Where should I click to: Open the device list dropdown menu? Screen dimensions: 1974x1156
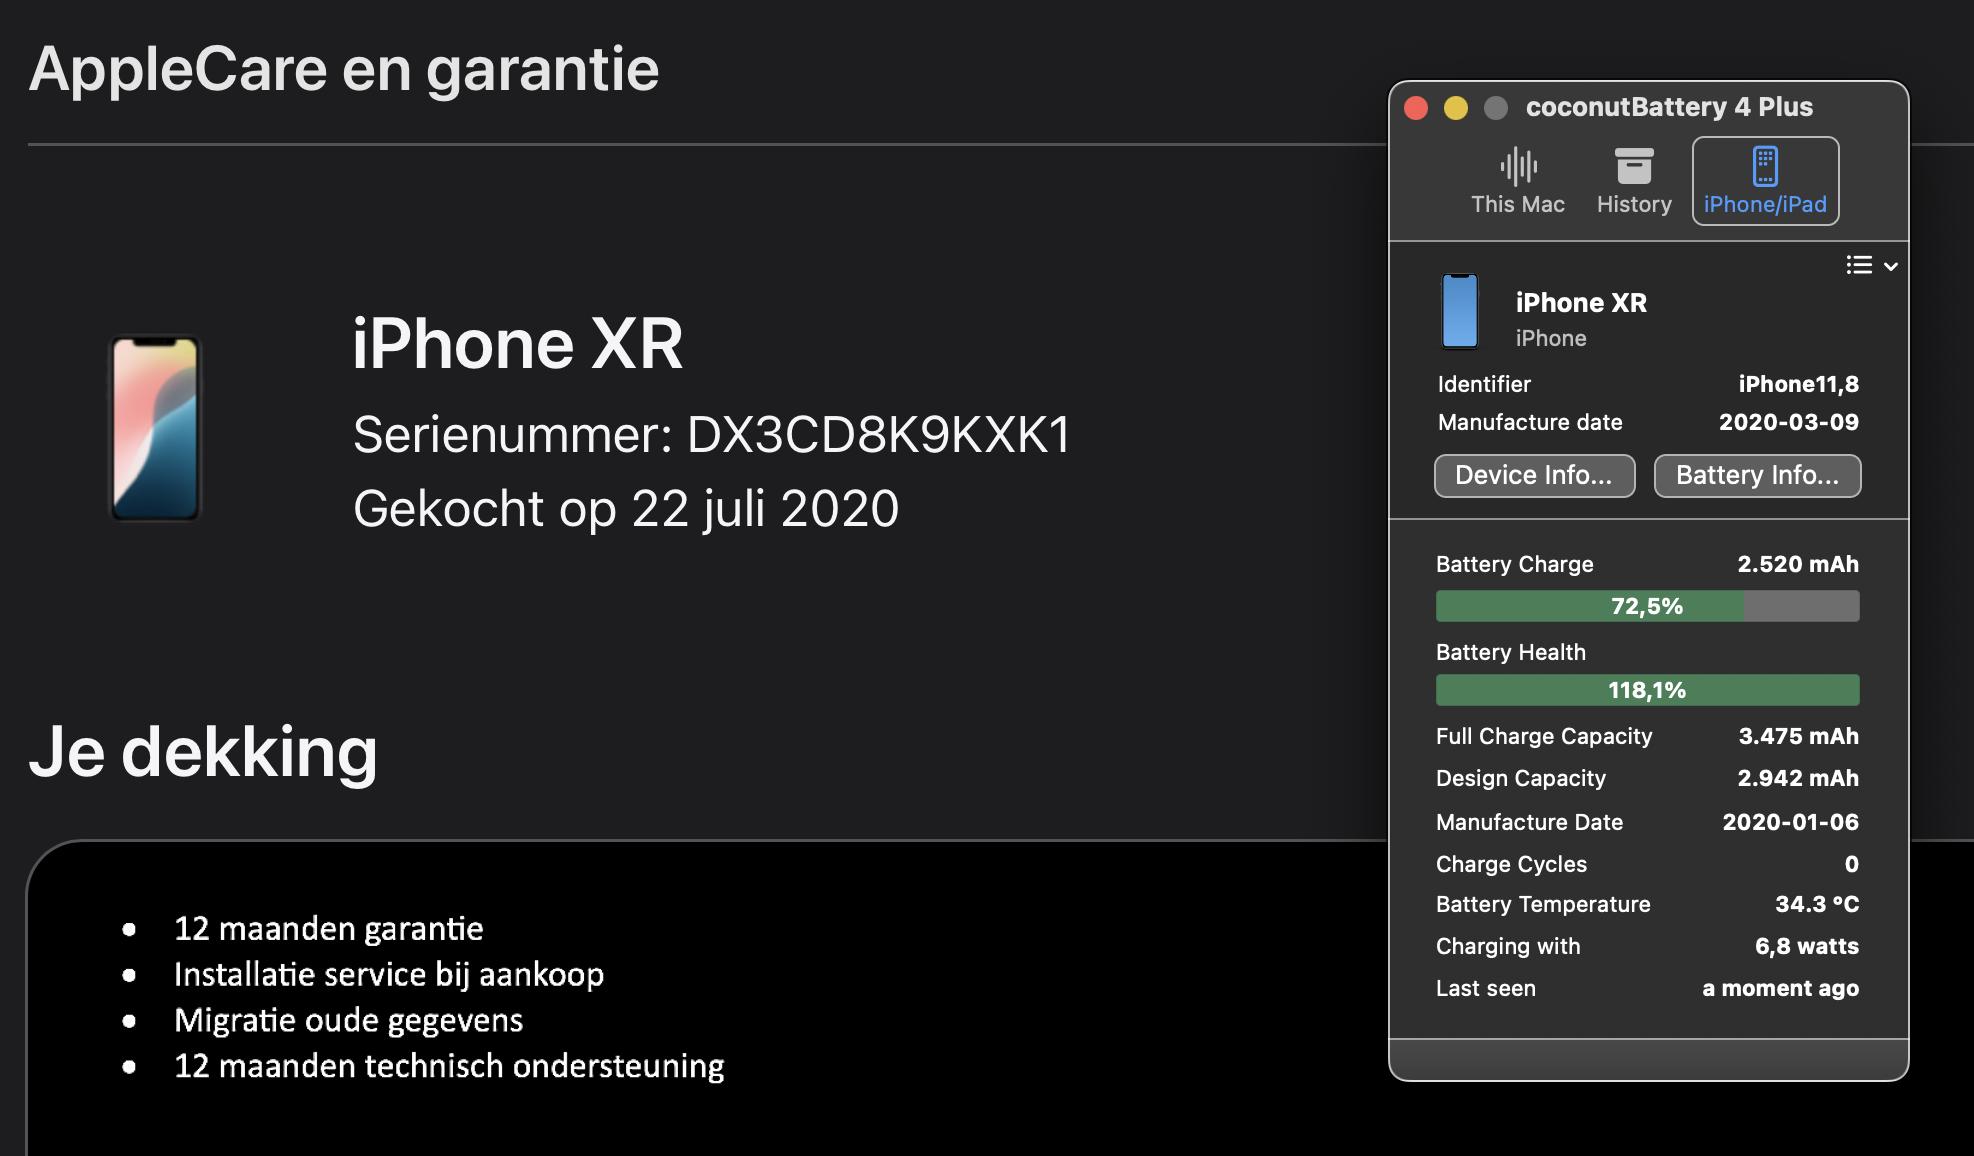pos(1872,265)
